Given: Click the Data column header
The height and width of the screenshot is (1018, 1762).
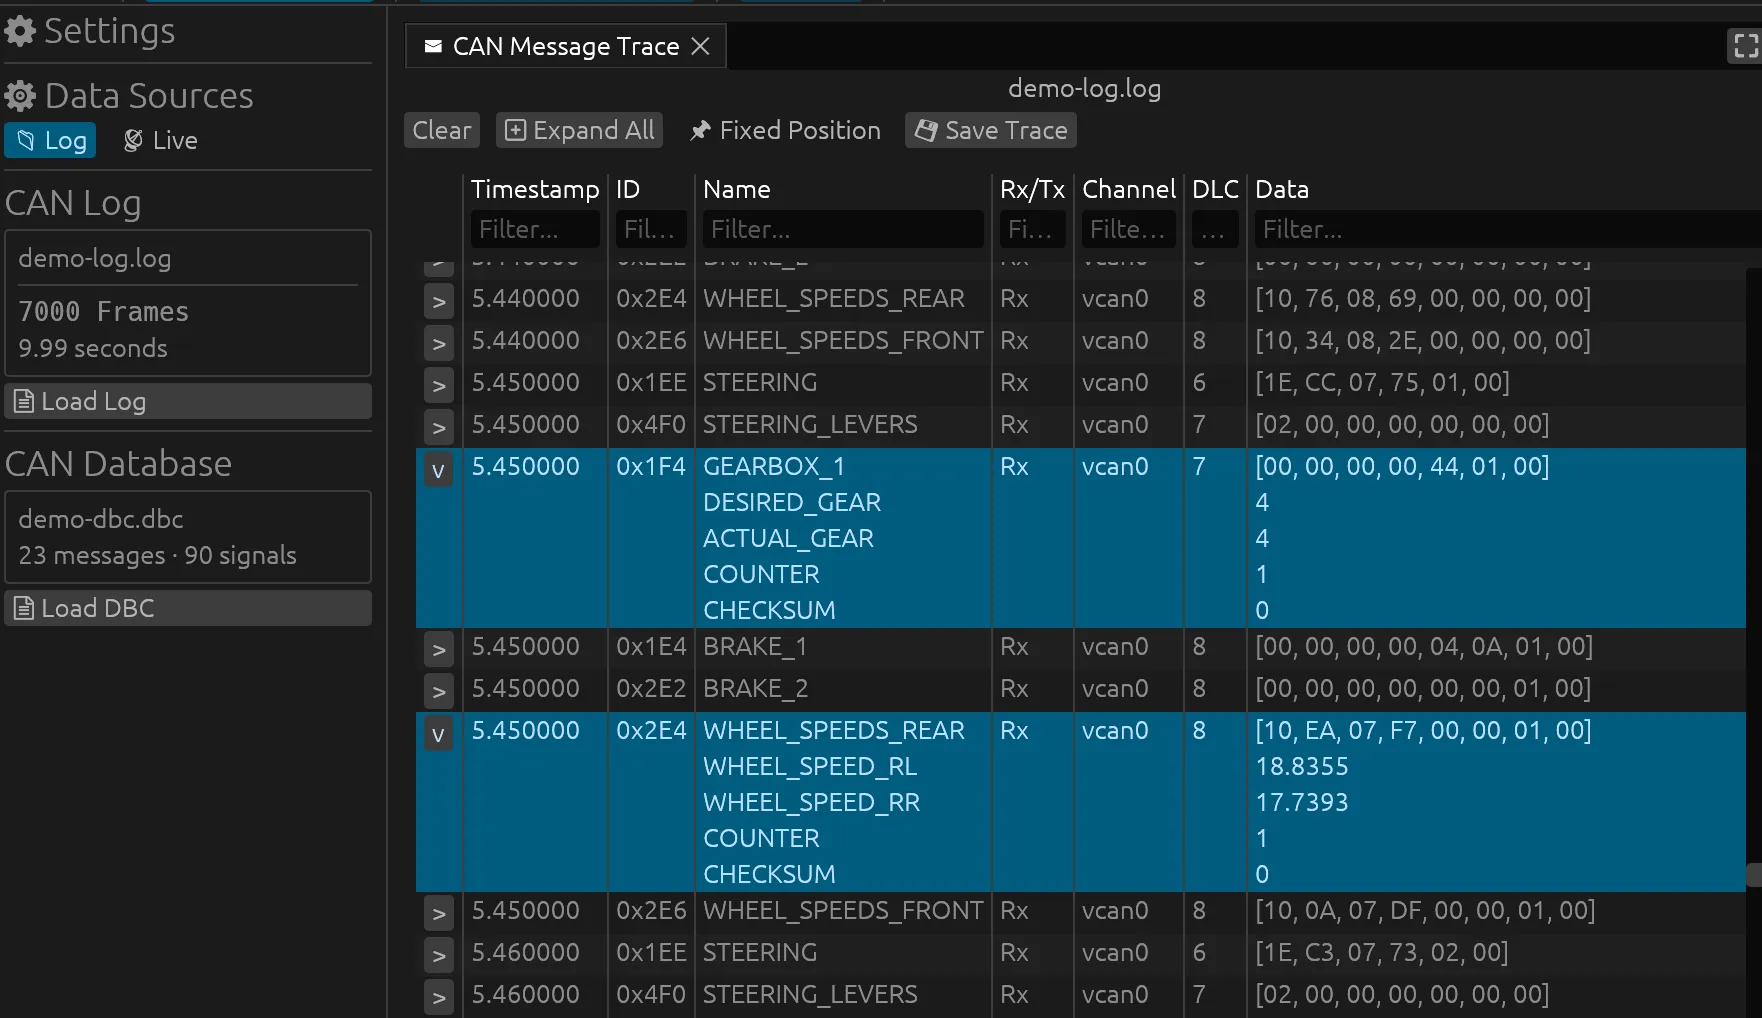Looking at the screenshot, I should click(x=1282, y=189).
